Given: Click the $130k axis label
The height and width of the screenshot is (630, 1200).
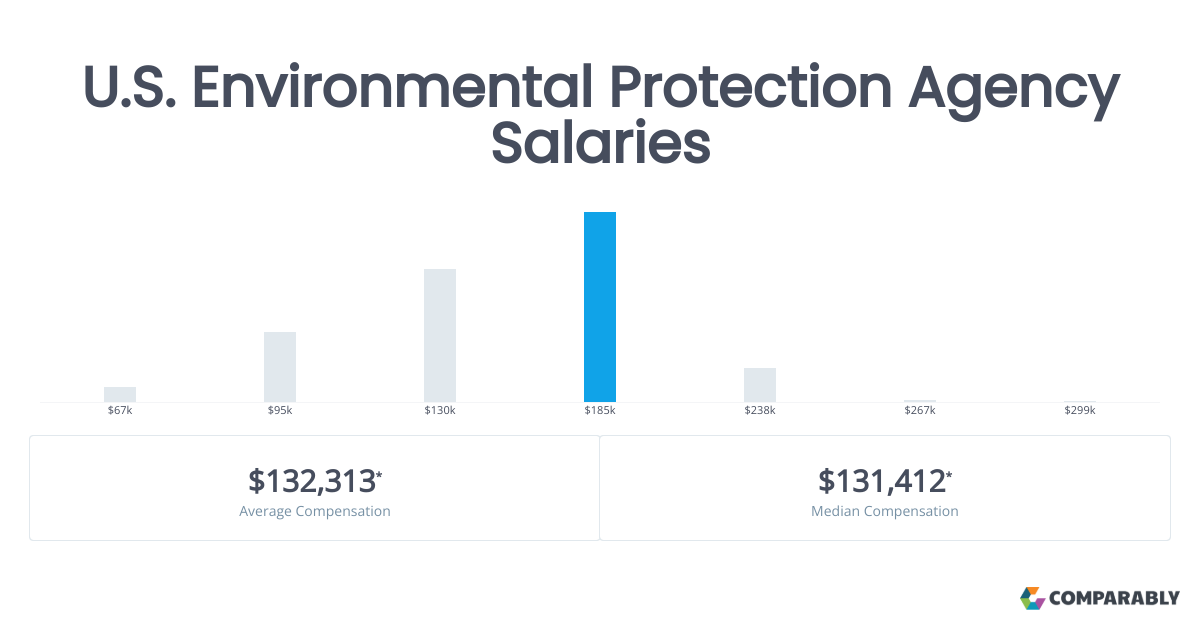Looking at the screenshot, I should point(440,410).
